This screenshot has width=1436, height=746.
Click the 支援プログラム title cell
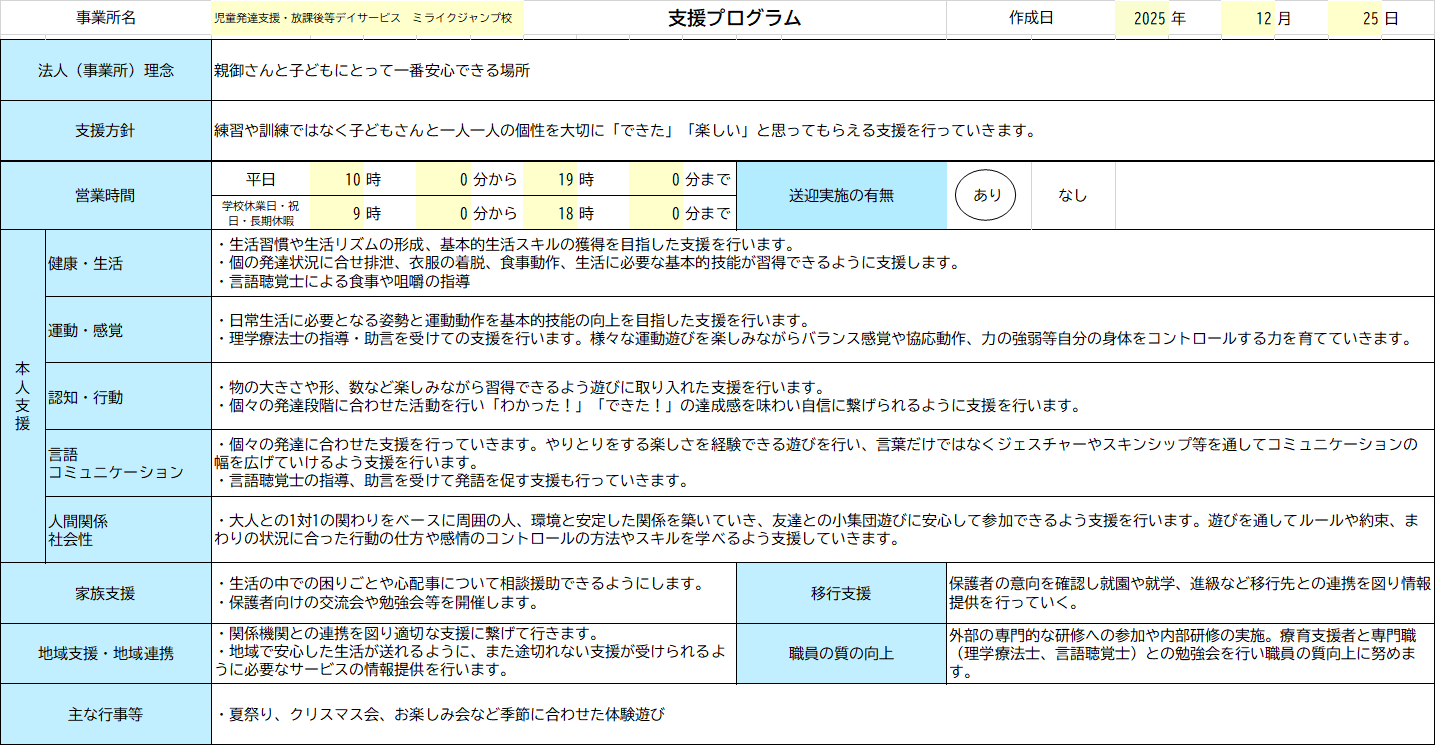tap(734, 19)
